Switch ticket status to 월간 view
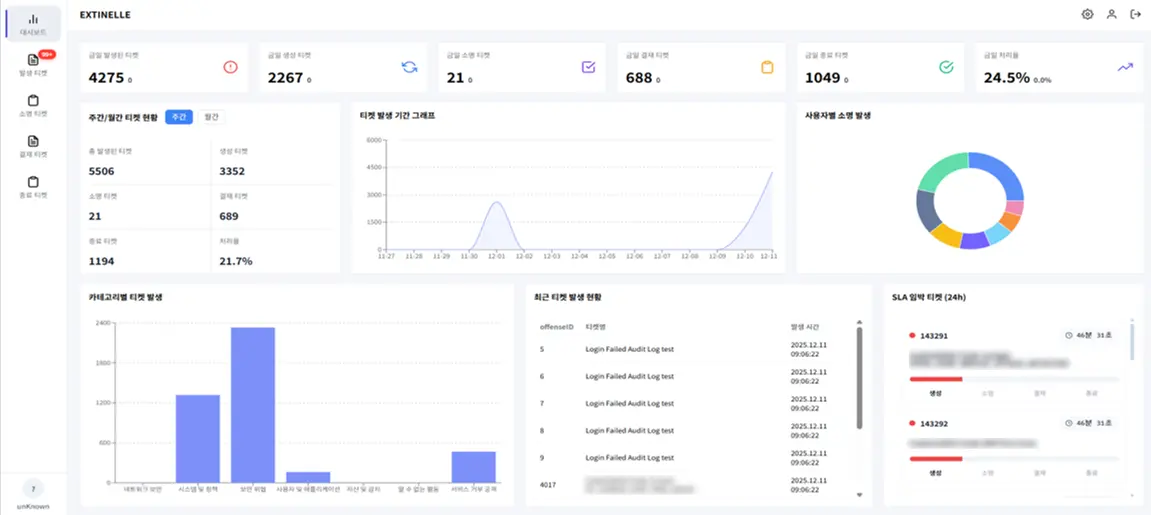This screenshot has height=515, width=1151. click(x=210, y=117)
